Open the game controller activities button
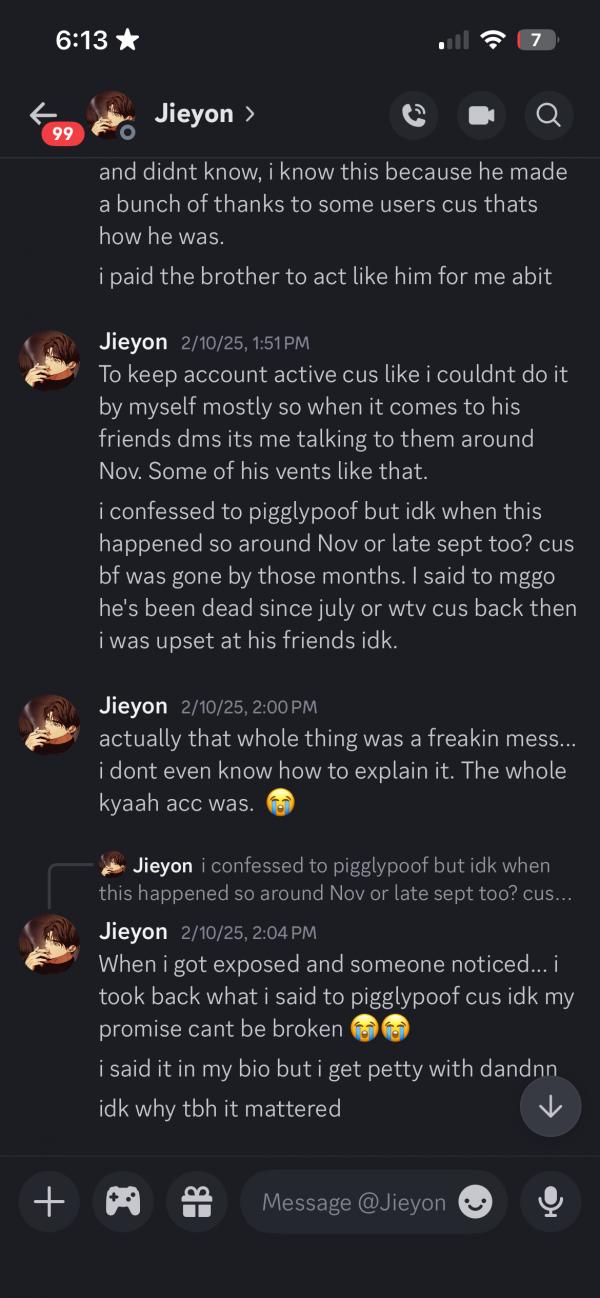The width and height of the screenshot is (600, 1298). click(x=123, y=1201)
